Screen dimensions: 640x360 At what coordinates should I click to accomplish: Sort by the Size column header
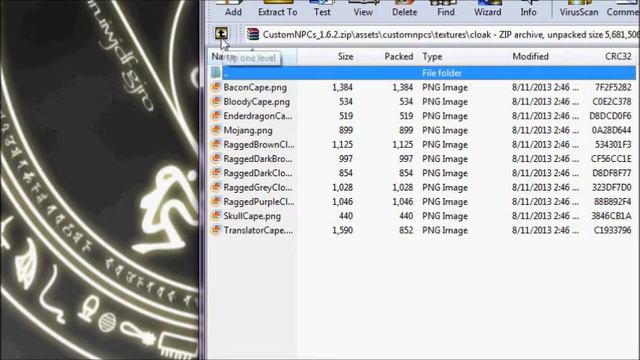click(345, 57)
